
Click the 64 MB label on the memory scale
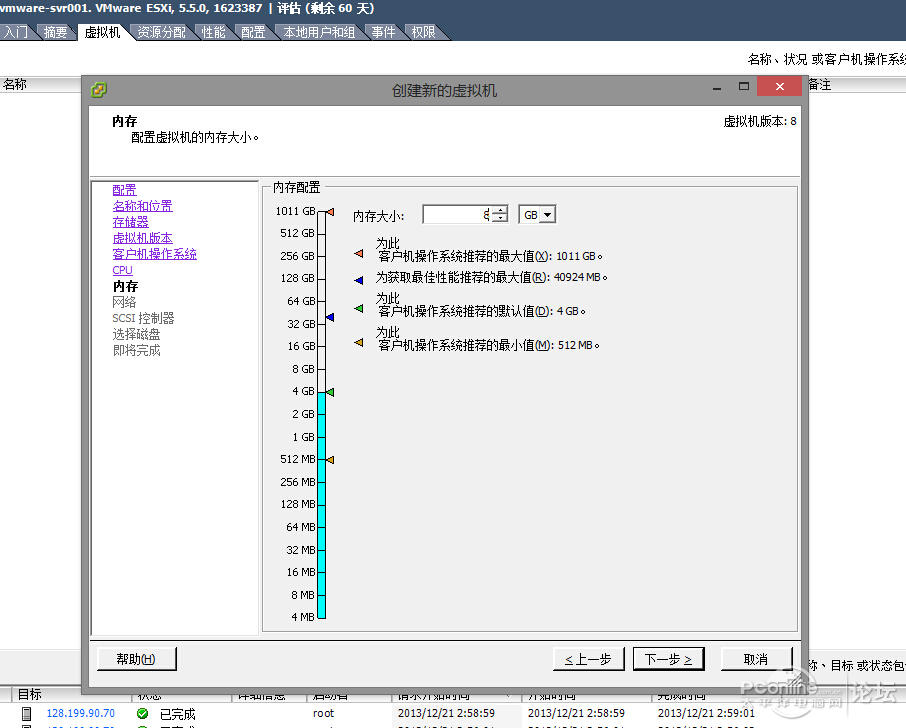(300, 527)
